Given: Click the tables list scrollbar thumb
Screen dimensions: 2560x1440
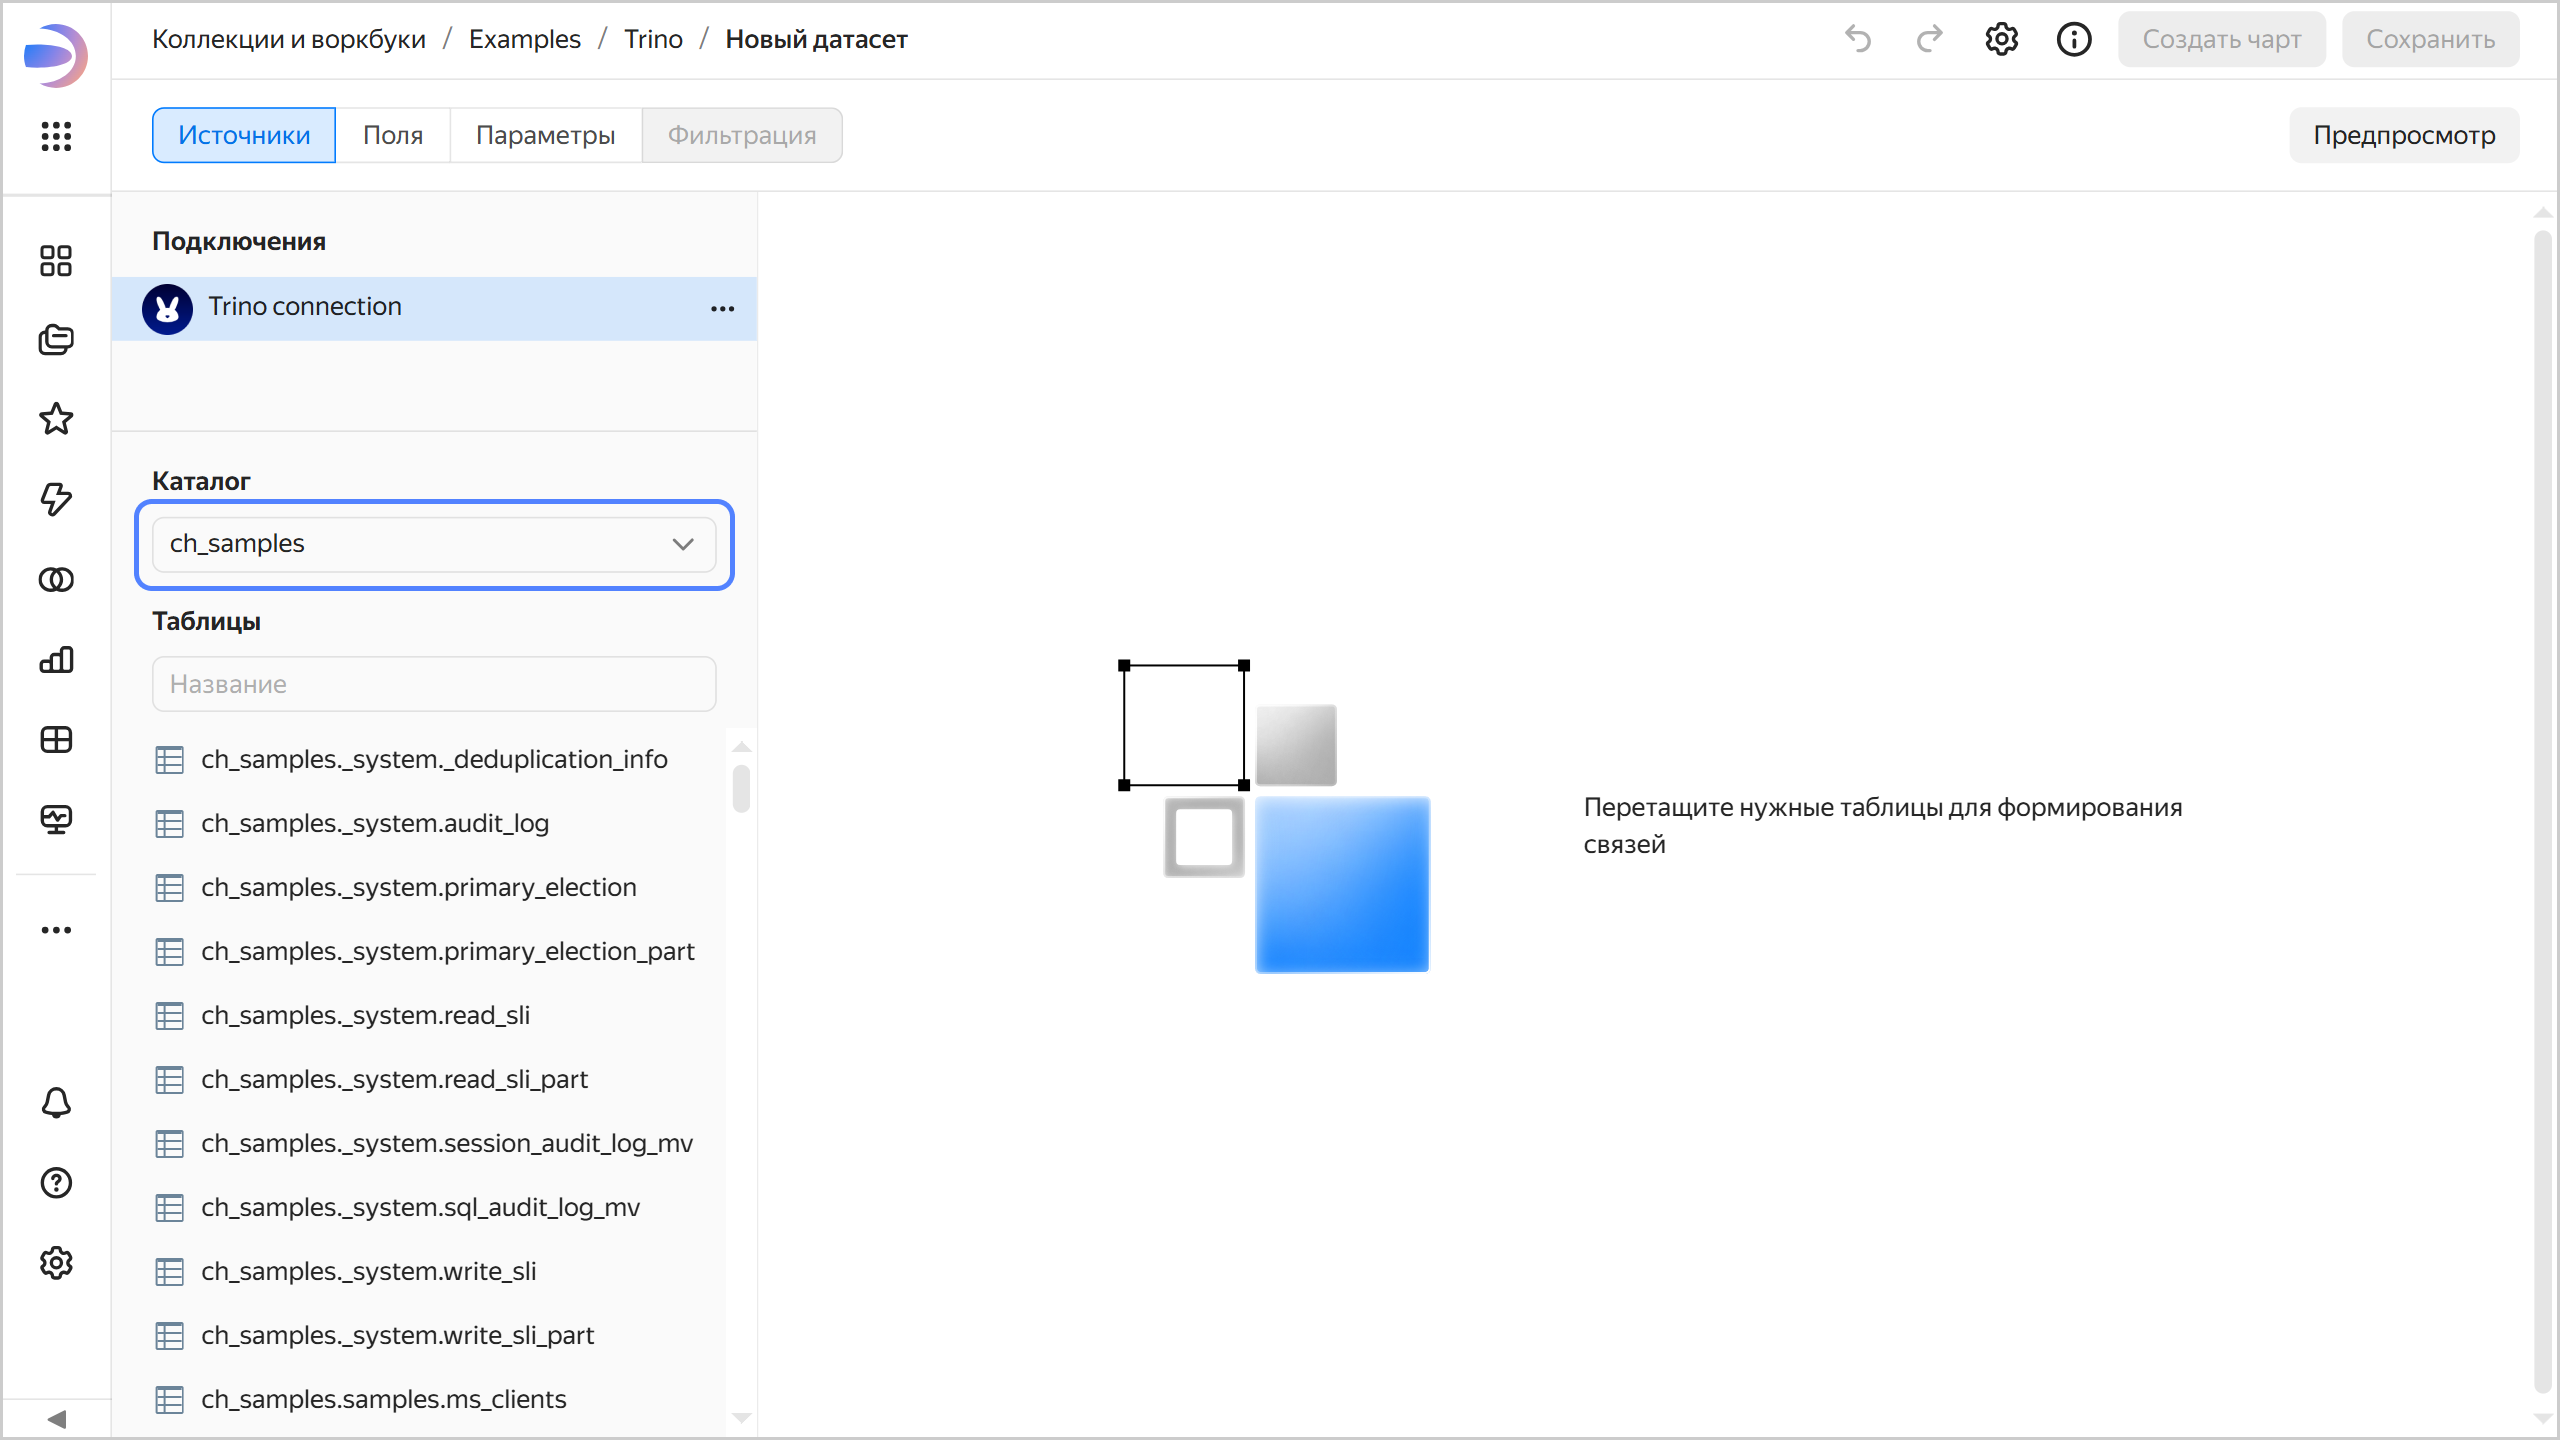Looking at the screenshot, I should coord(741,789).
